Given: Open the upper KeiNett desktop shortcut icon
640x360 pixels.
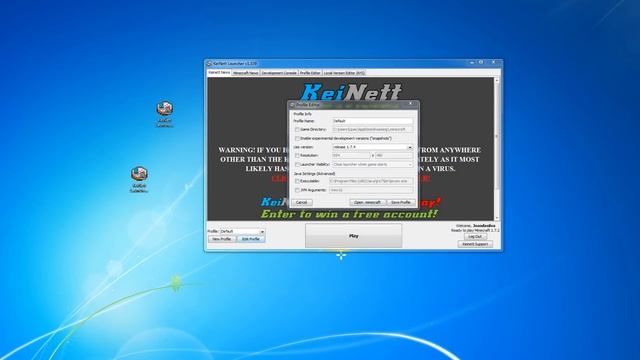Looking at the screenshot, I should coord(164,109).
